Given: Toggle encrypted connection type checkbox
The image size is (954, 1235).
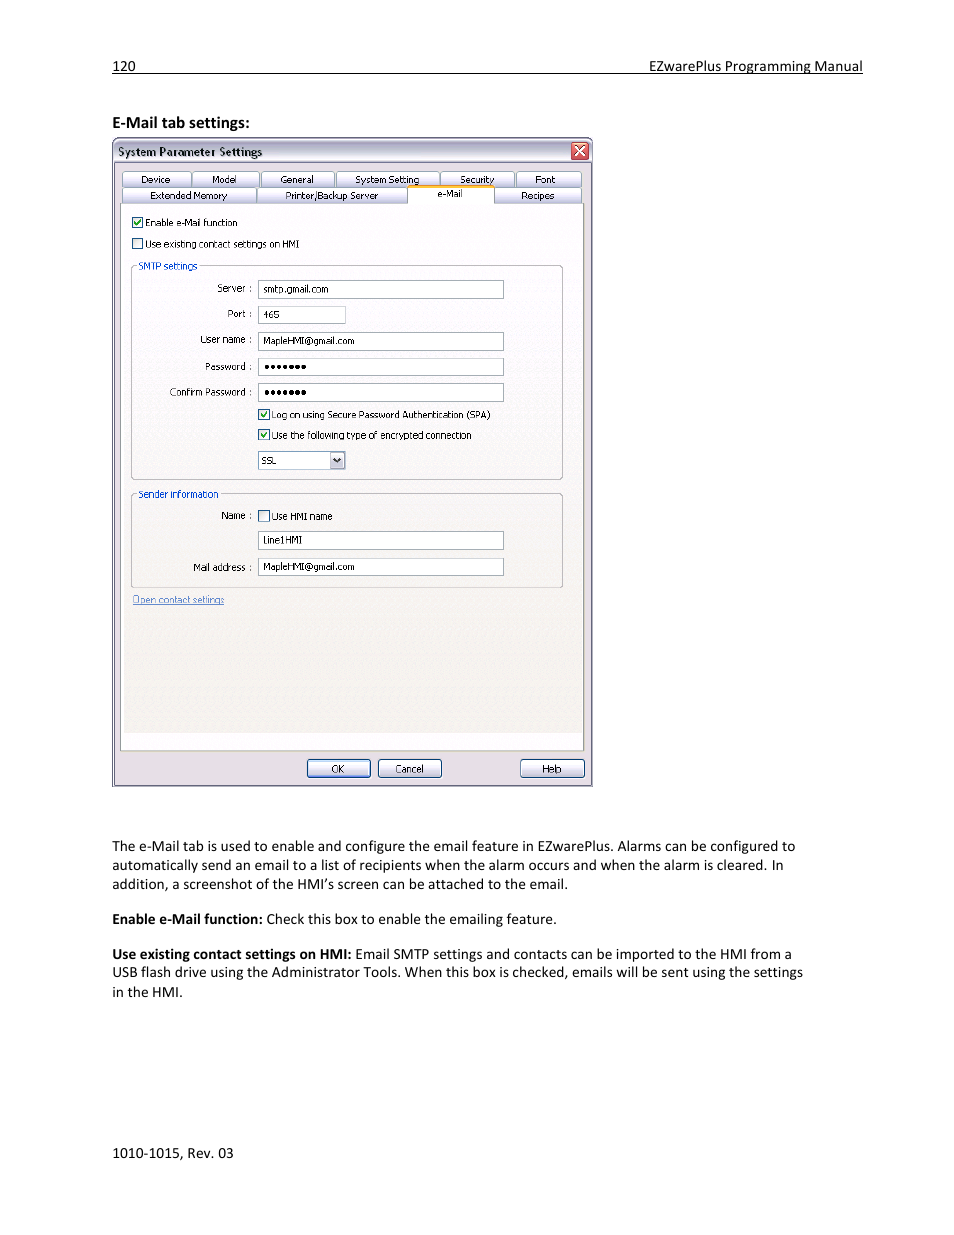Looking at the screenshot, I should coord(264,435).
